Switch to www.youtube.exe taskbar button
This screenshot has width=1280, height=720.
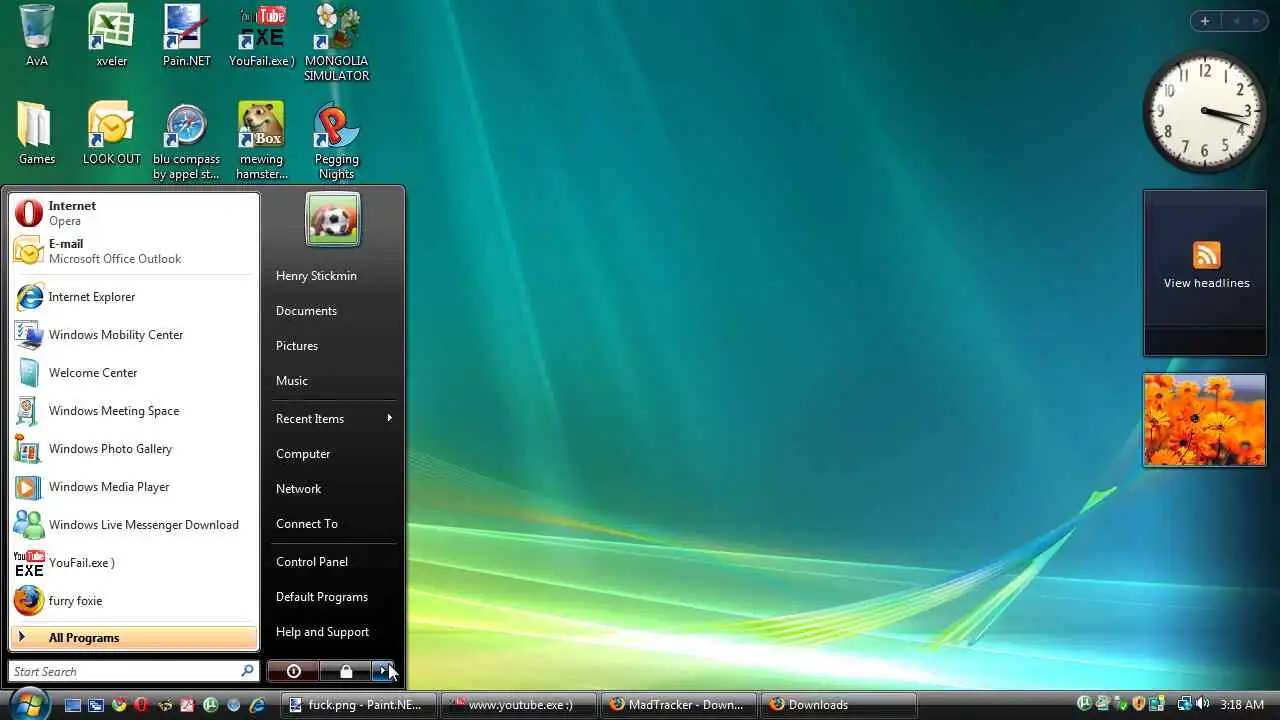pos(518,705)
